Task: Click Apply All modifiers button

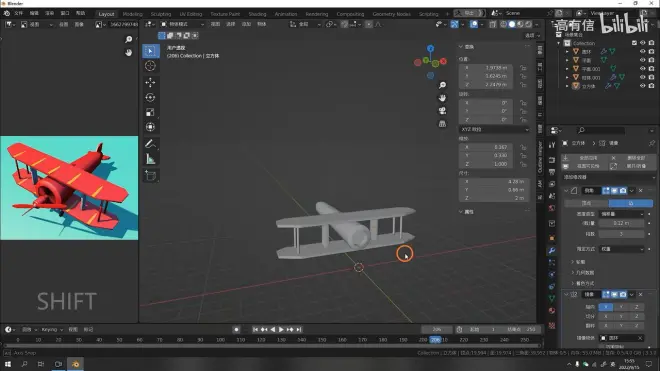Action: [x=585, y=158]
